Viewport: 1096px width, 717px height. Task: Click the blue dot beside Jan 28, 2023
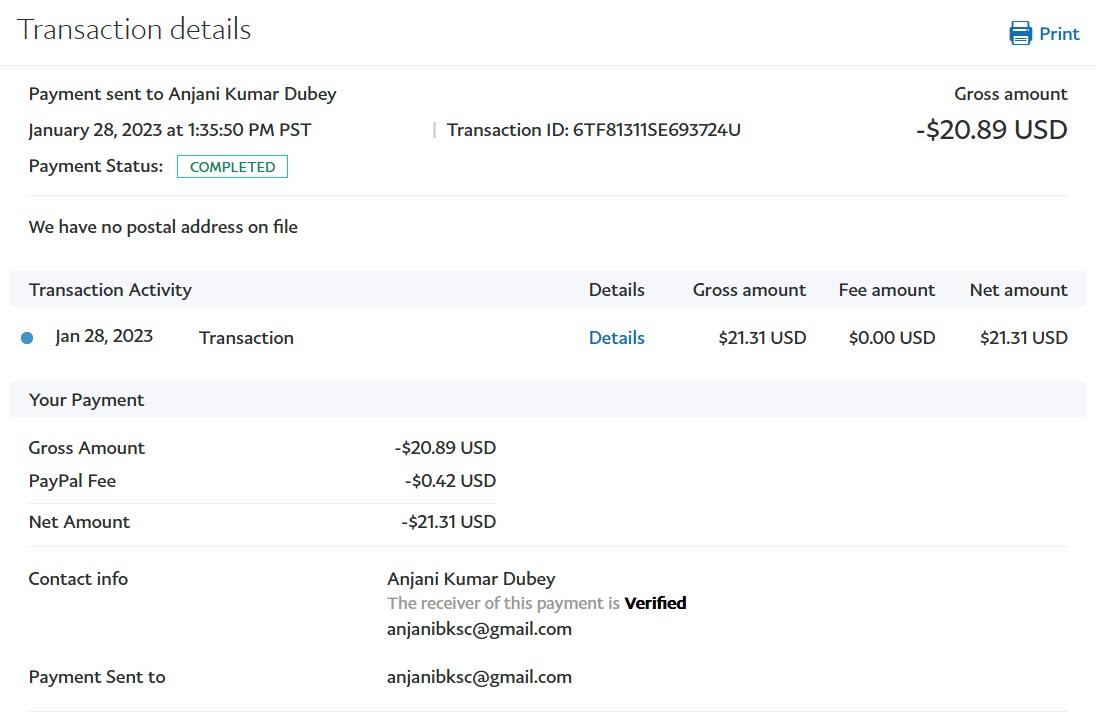click(27, 338)
